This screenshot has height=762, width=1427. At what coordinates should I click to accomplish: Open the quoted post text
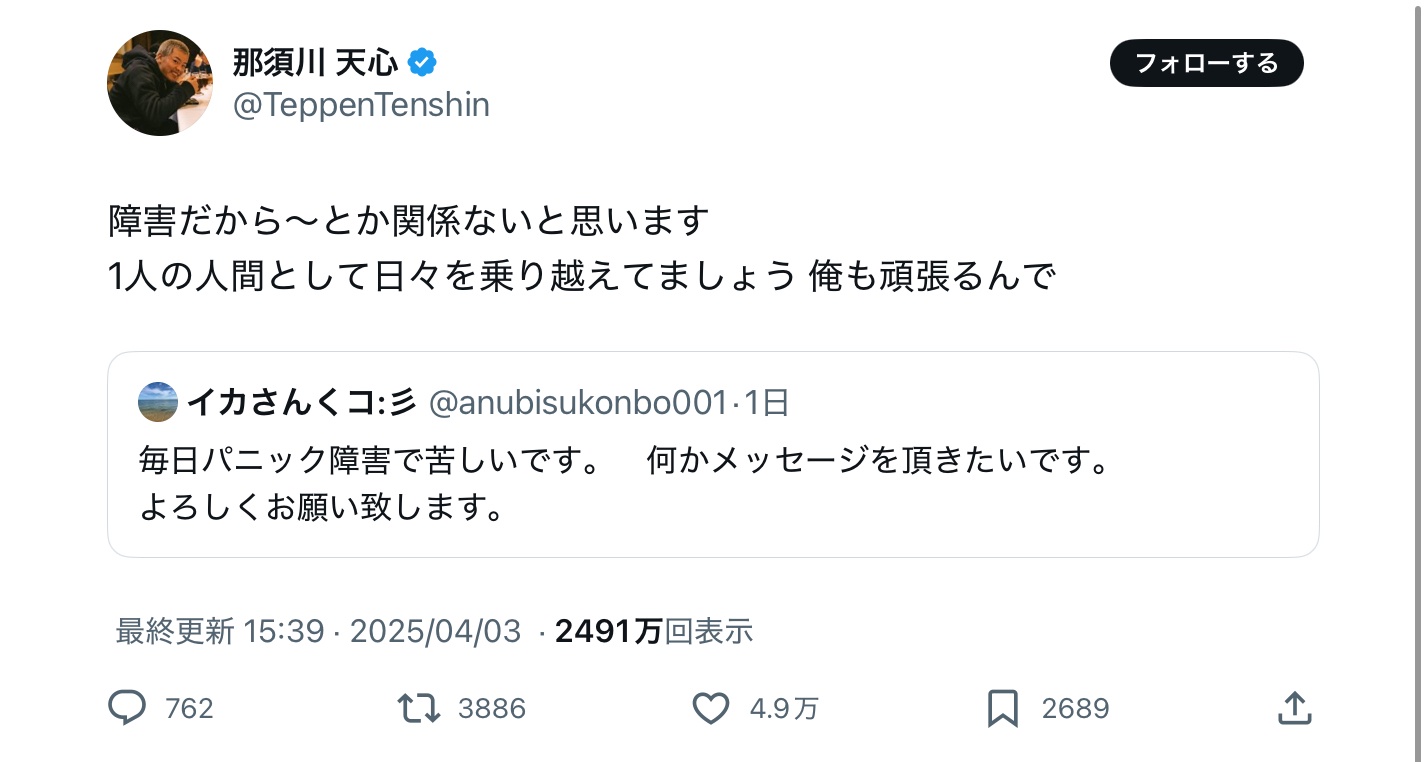coord(624,484)
